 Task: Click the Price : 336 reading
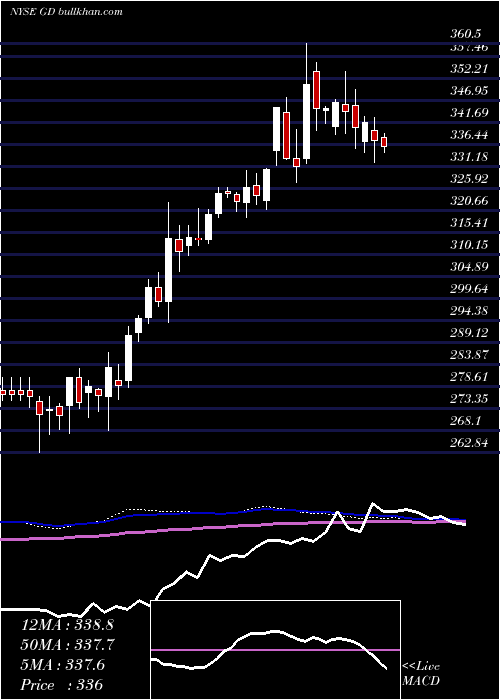tap(62, 685)
